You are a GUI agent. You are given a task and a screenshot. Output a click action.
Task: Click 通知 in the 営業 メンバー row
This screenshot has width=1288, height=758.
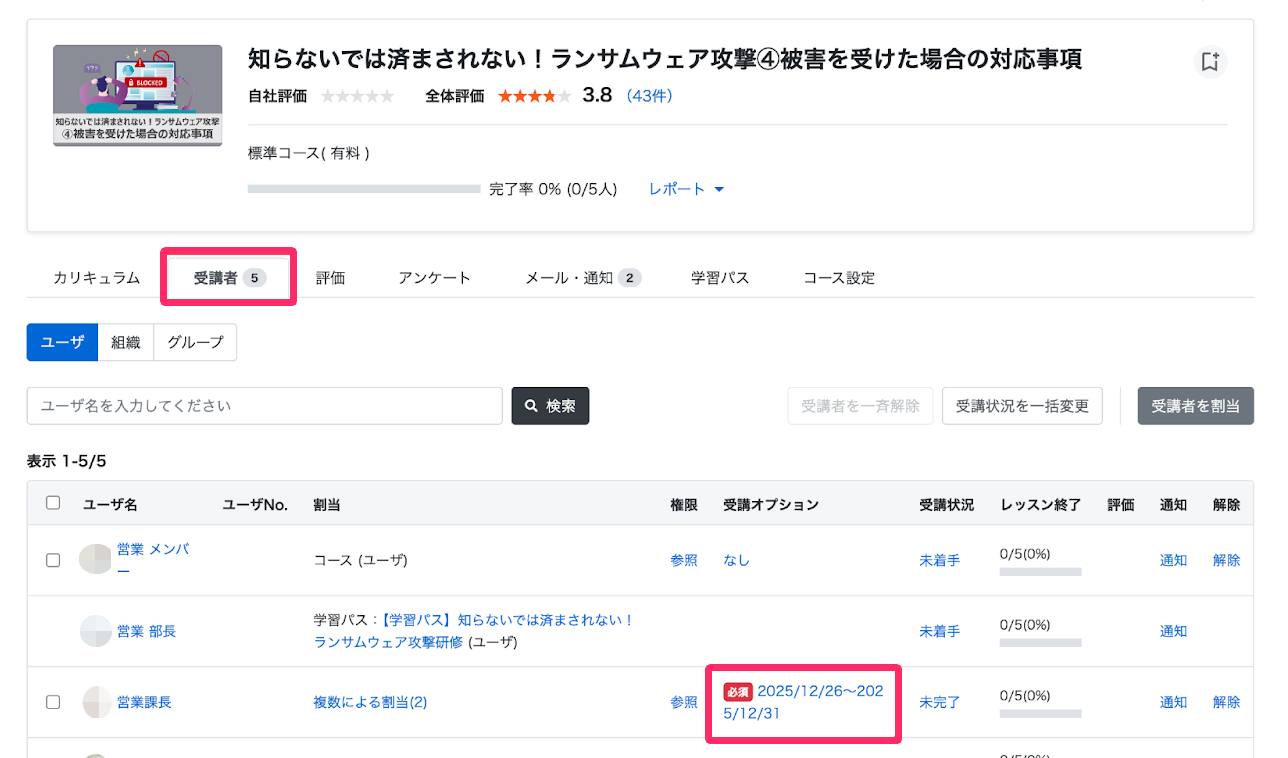(x=1173, y=560)
